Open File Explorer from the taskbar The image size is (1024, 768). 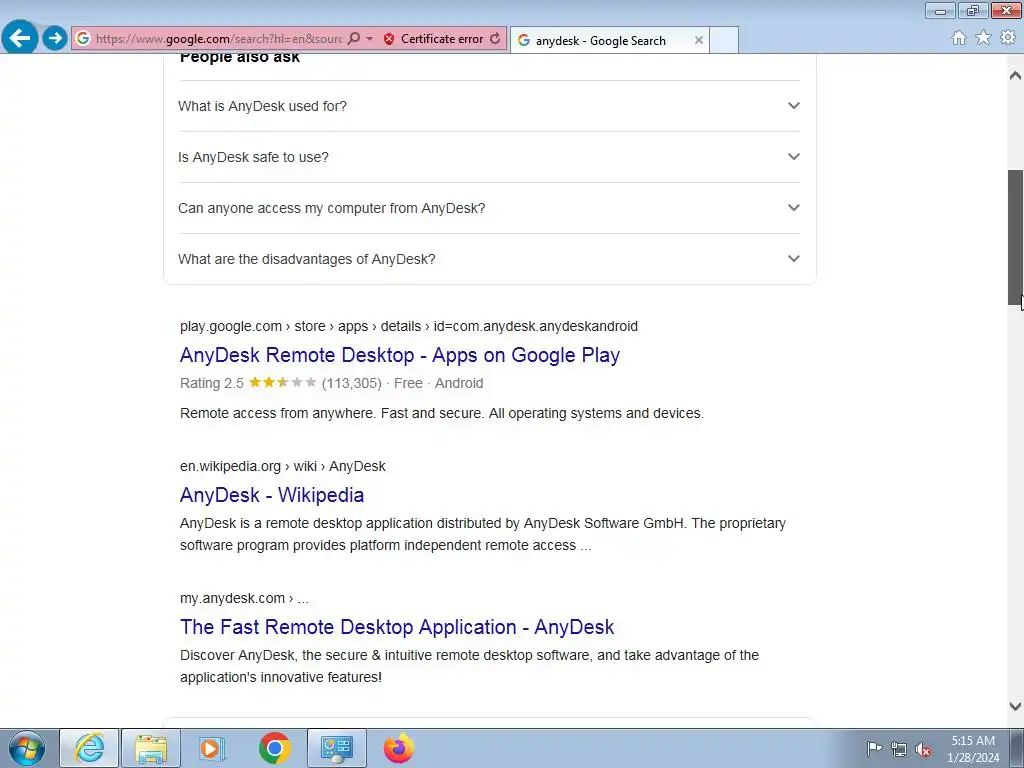[x=151, y=748]
